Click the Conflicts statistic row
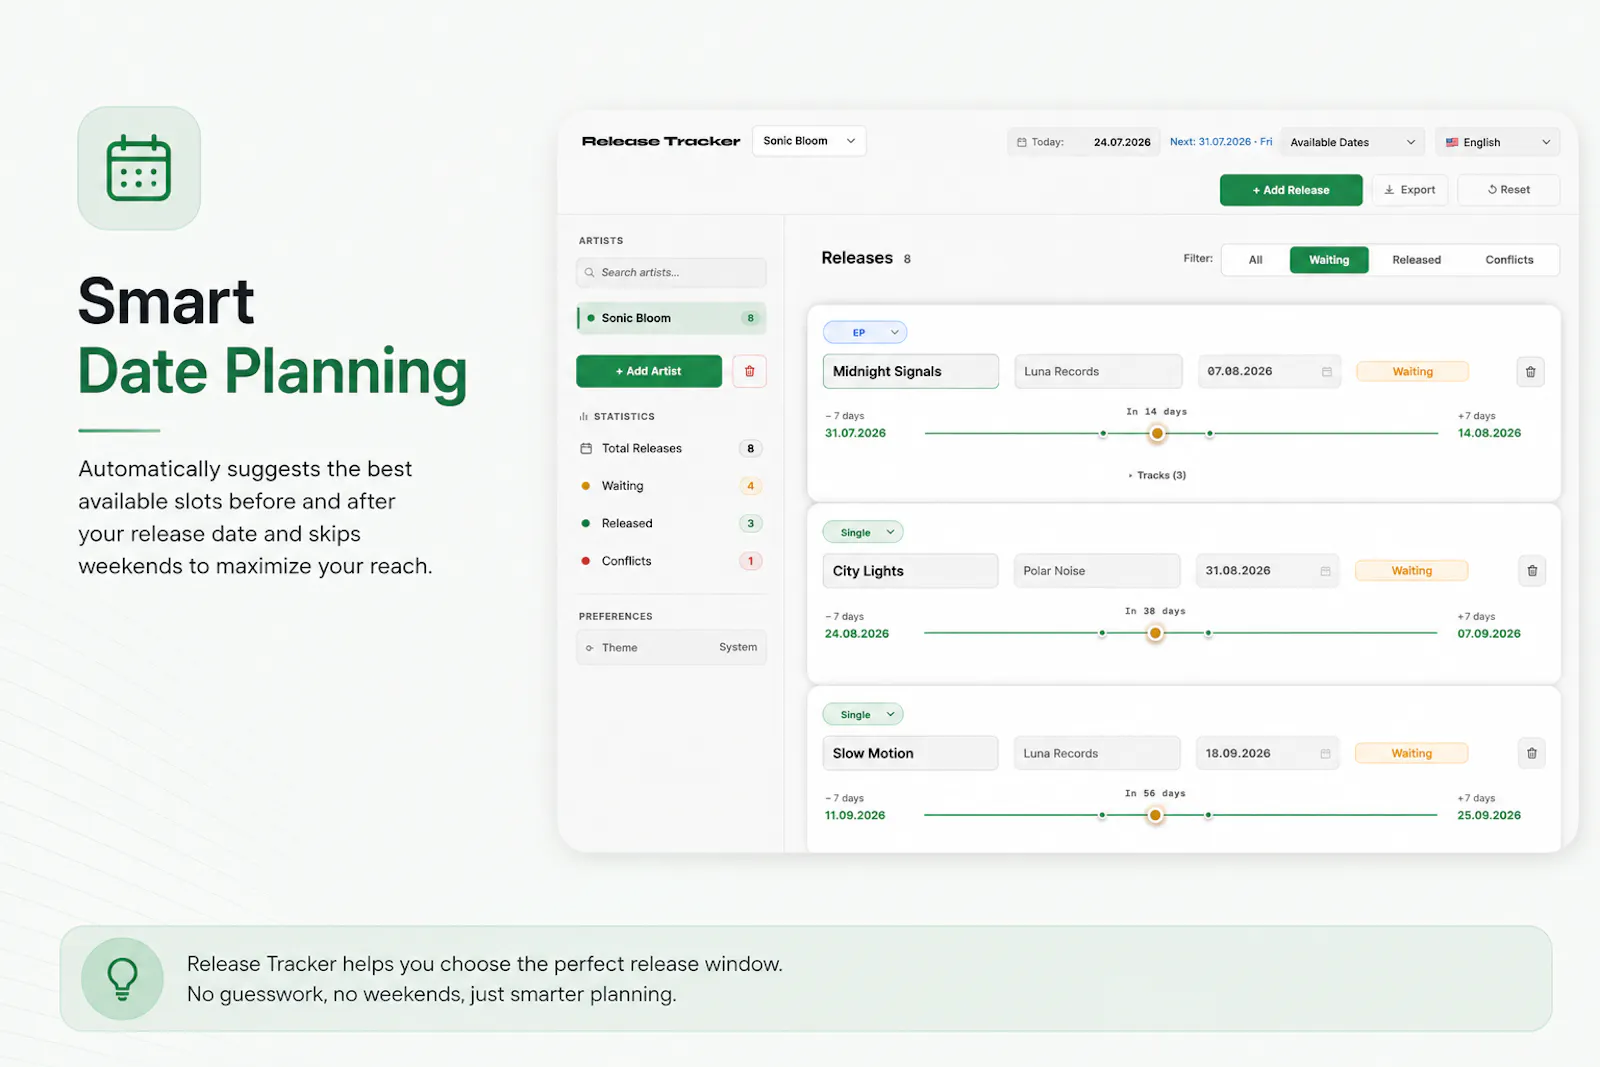The width and height of the screenshot is (1600, 1067). click(x=671, y=561)
